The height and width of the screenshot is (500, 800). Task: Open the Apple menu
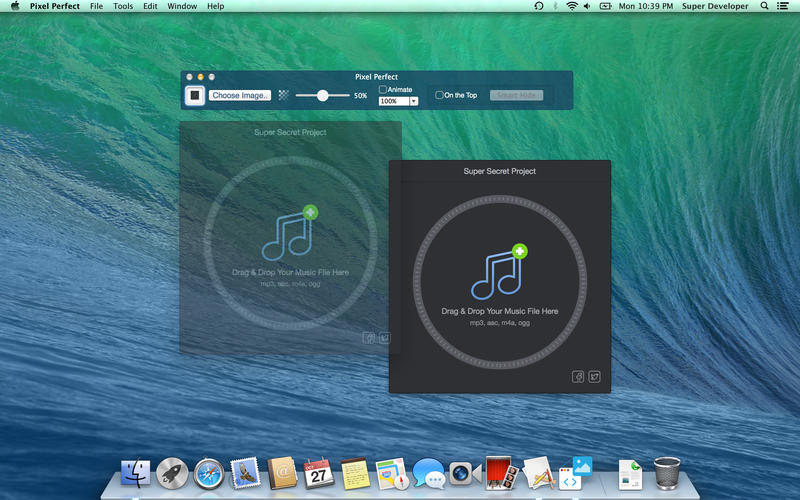14,6
